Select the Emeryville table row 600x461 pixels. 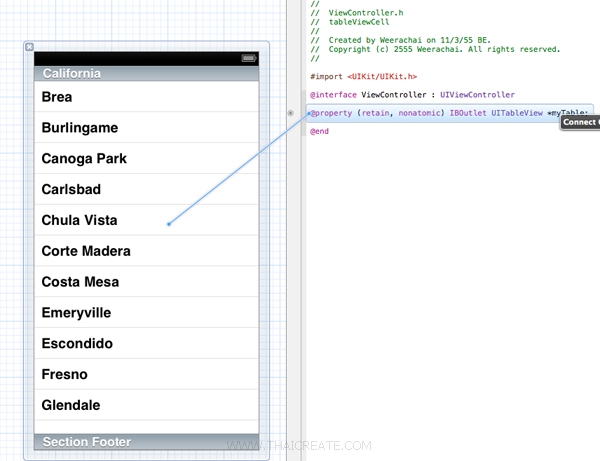(x=147, y=313)
